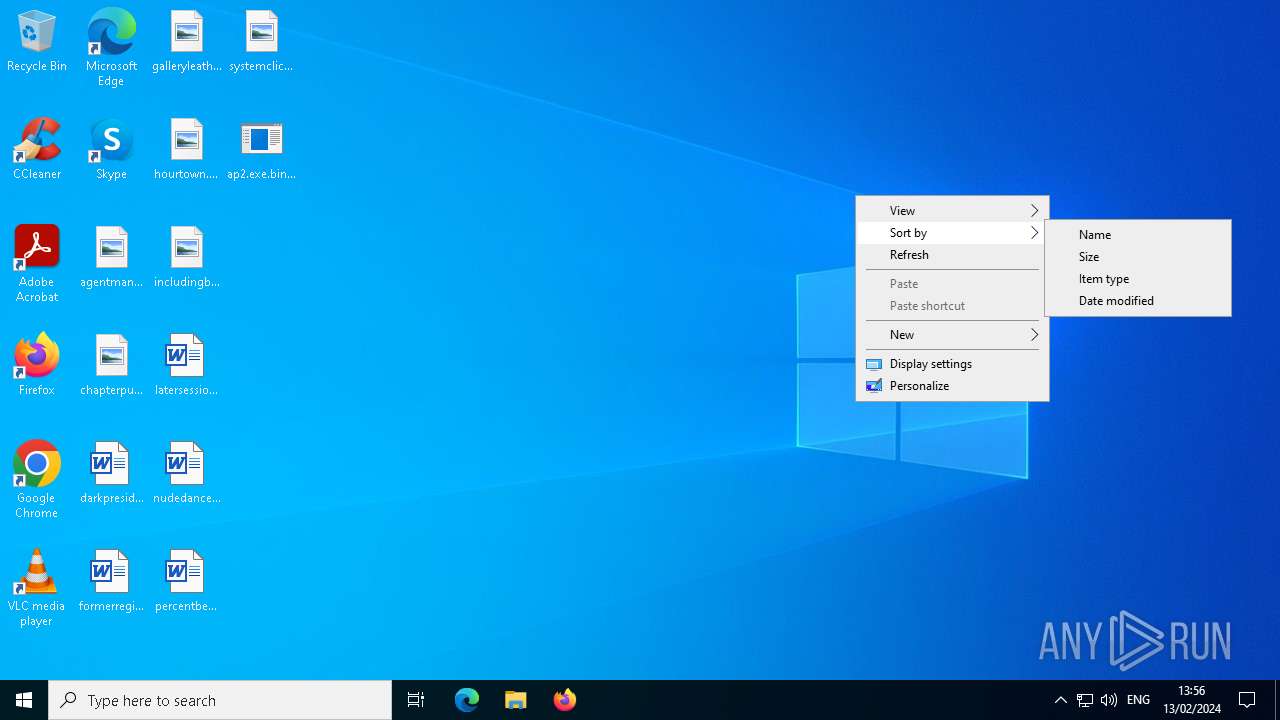Show hidden system tray icons
Screen dimensions: 1280x720
pos(1061,700)
